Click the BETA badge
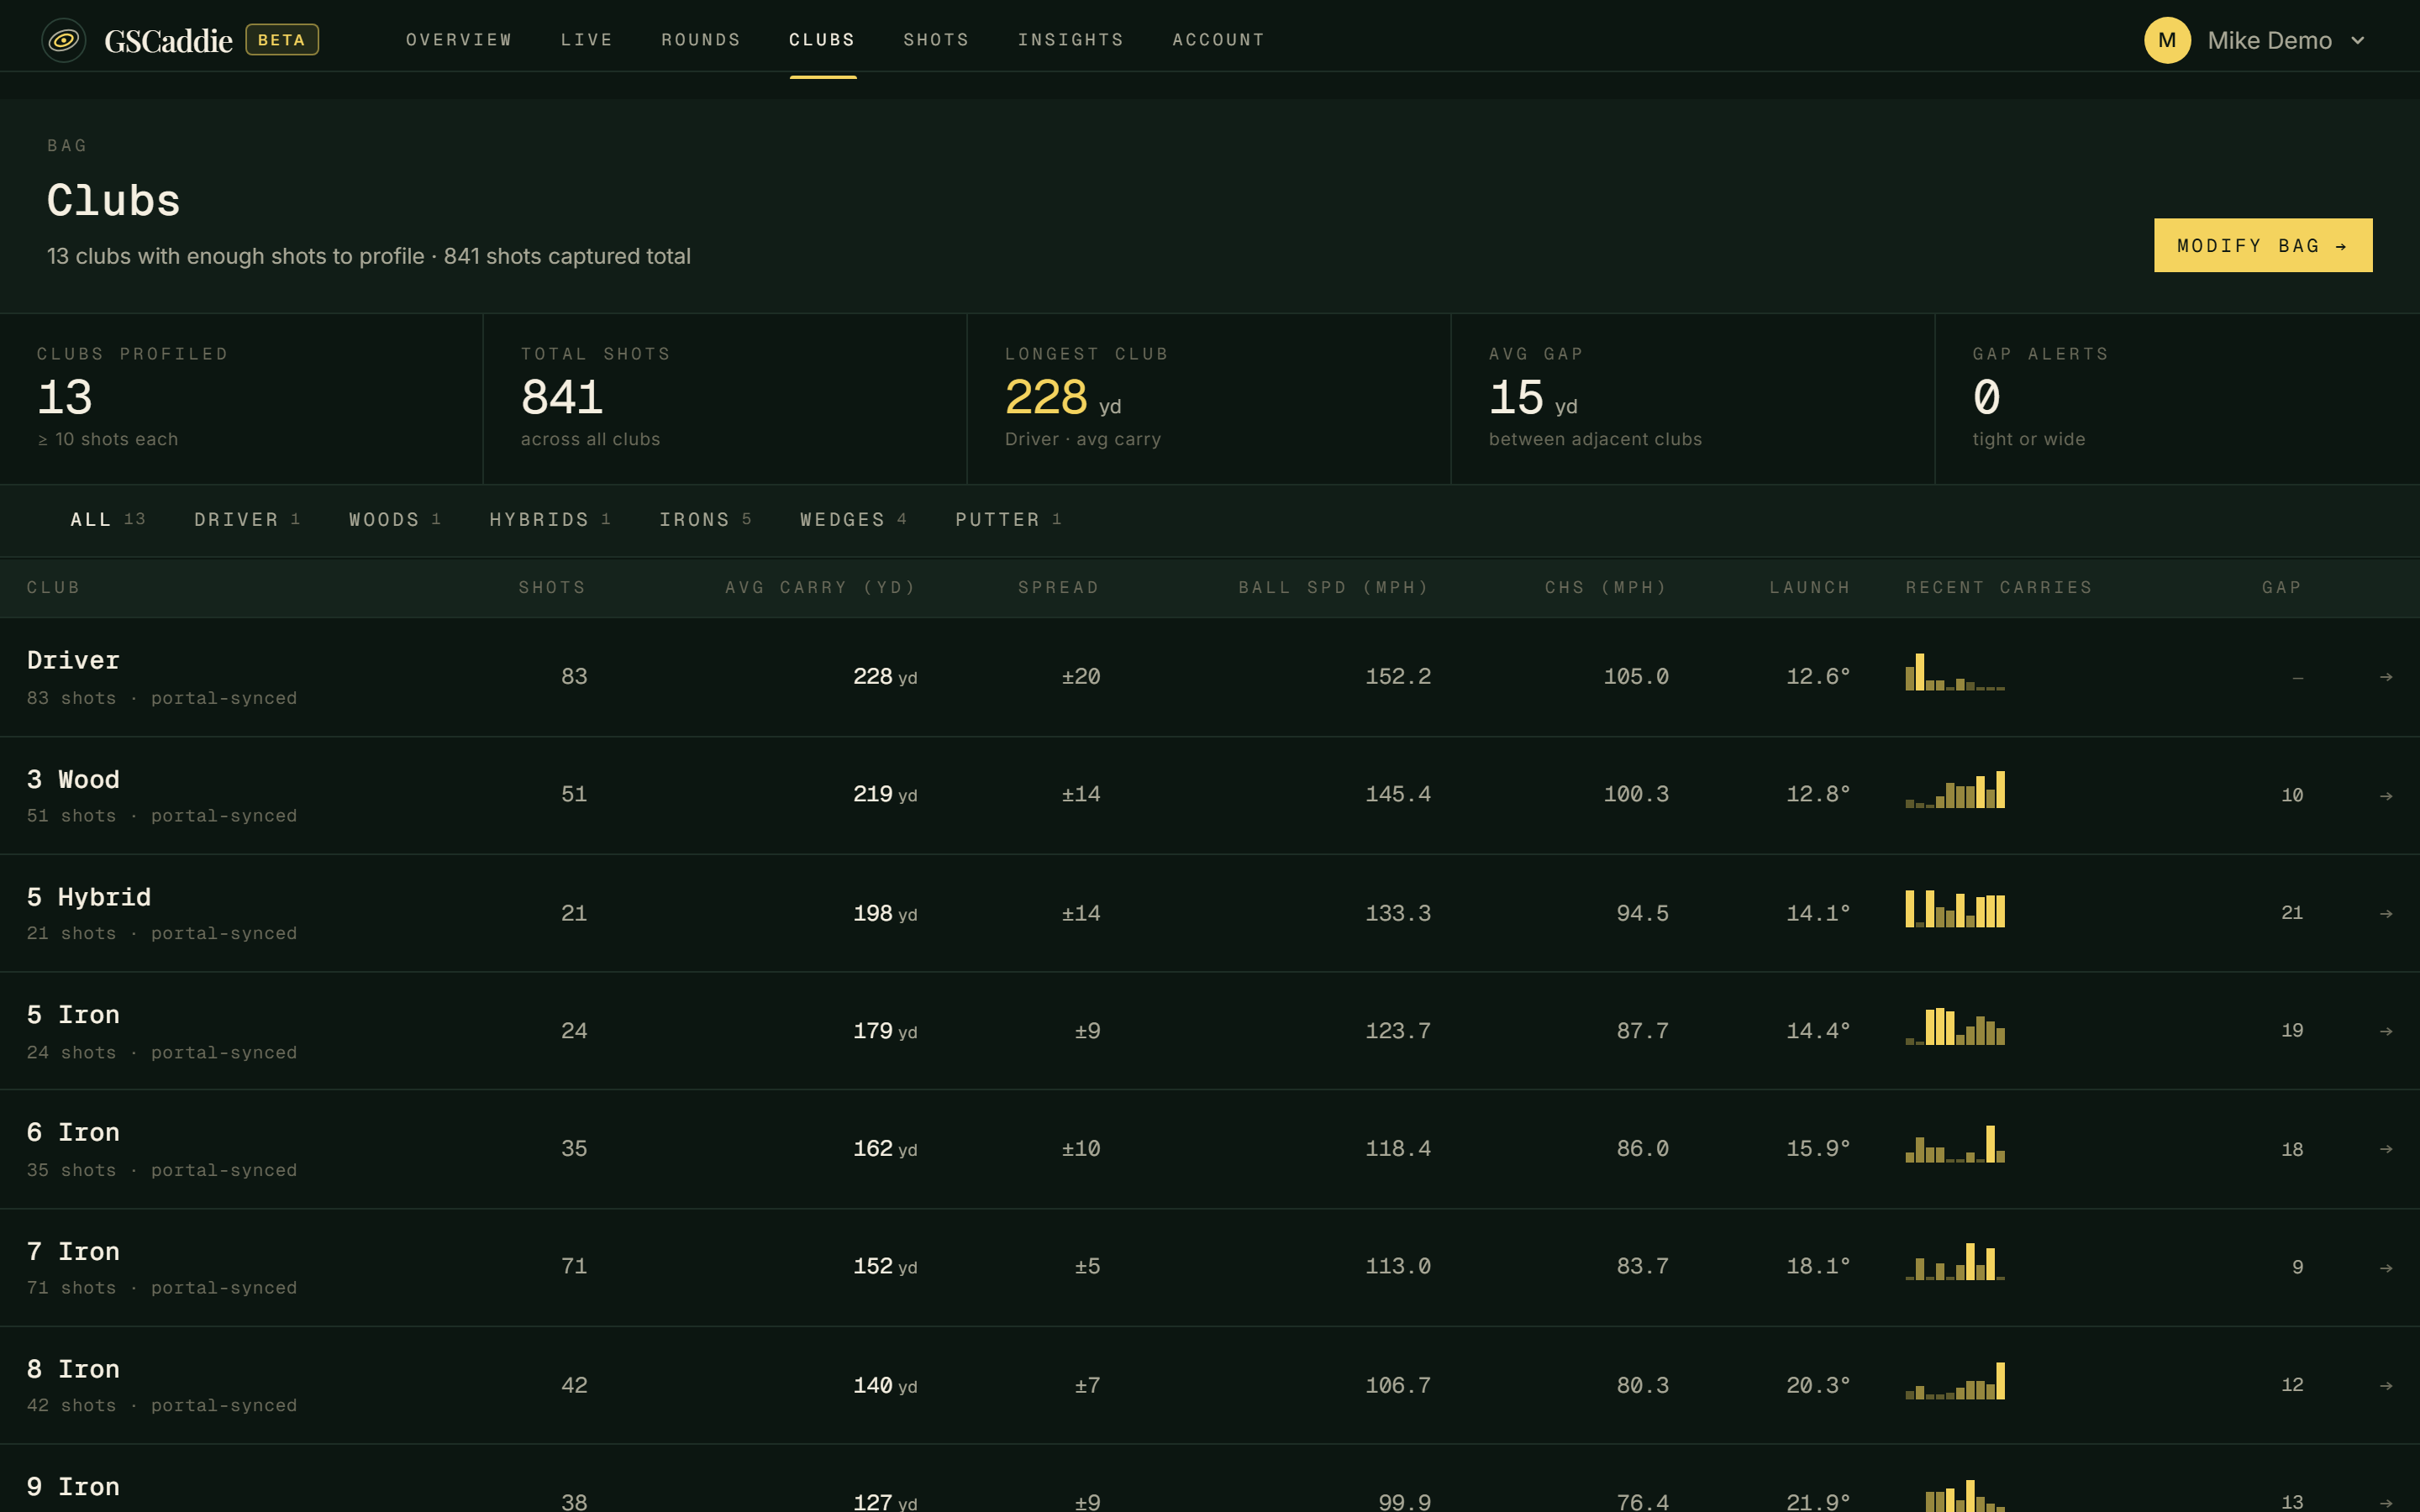Viewport: 2420px width, 1512px height. pos(282,40)
